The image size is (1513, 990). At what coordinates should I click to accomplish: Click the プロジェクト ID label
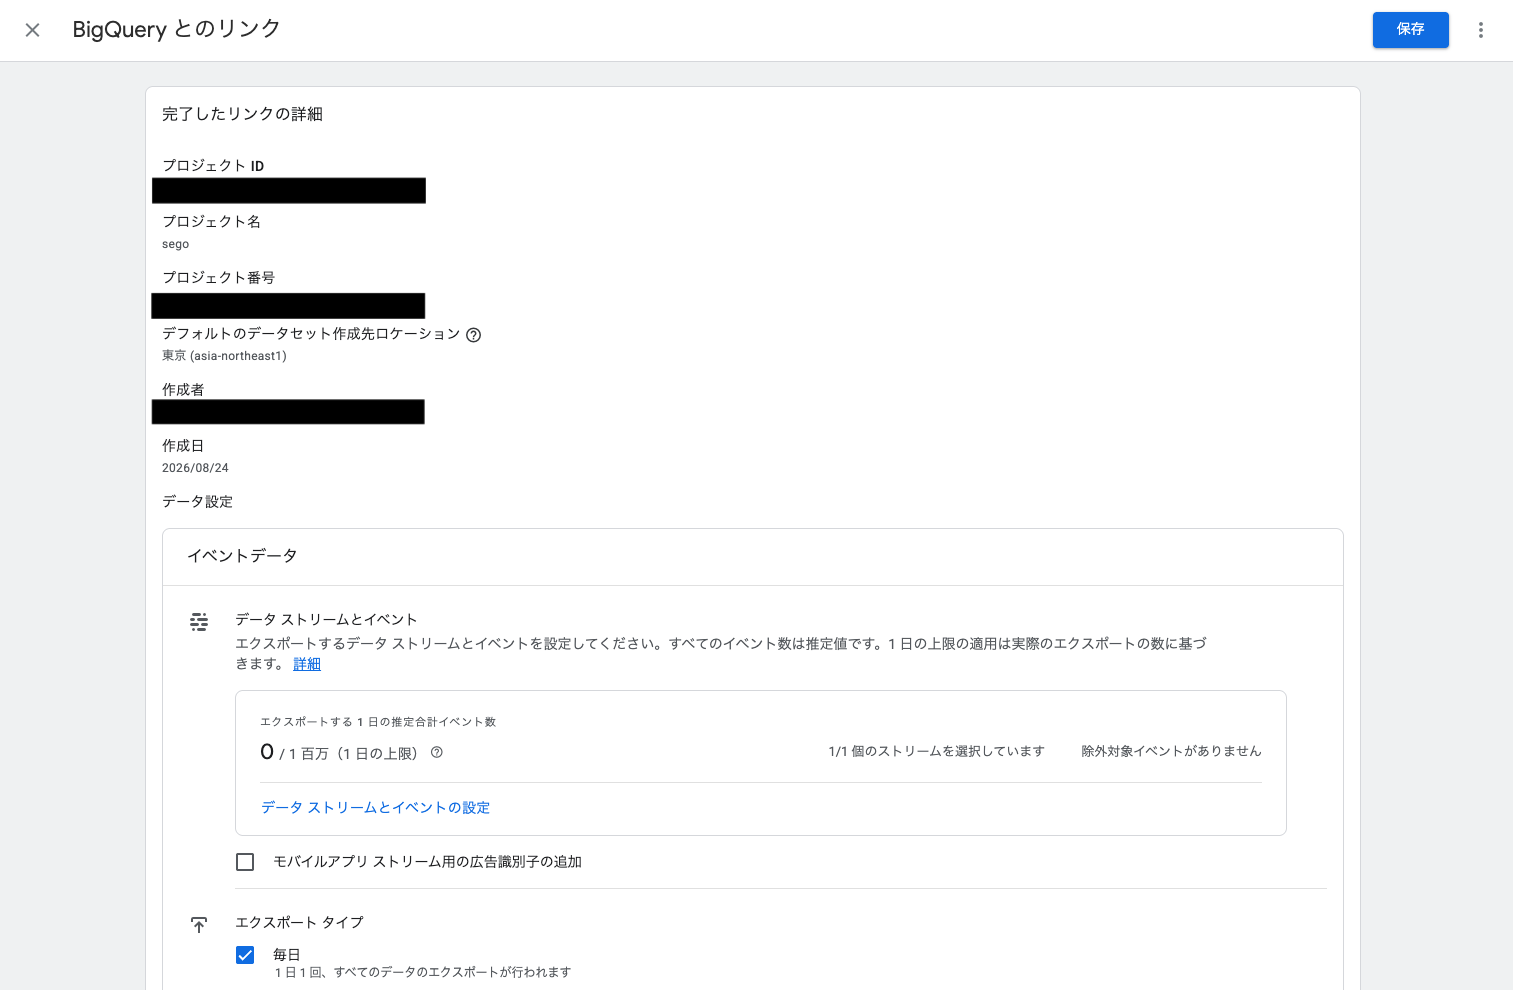pos(213,166)
